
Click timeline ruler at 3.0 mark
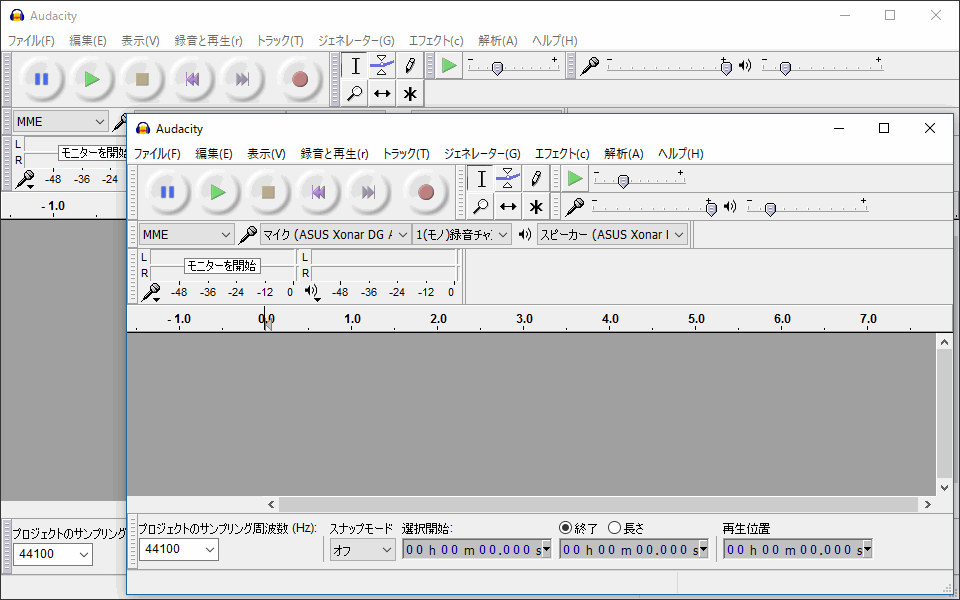(x=524, y=319)
